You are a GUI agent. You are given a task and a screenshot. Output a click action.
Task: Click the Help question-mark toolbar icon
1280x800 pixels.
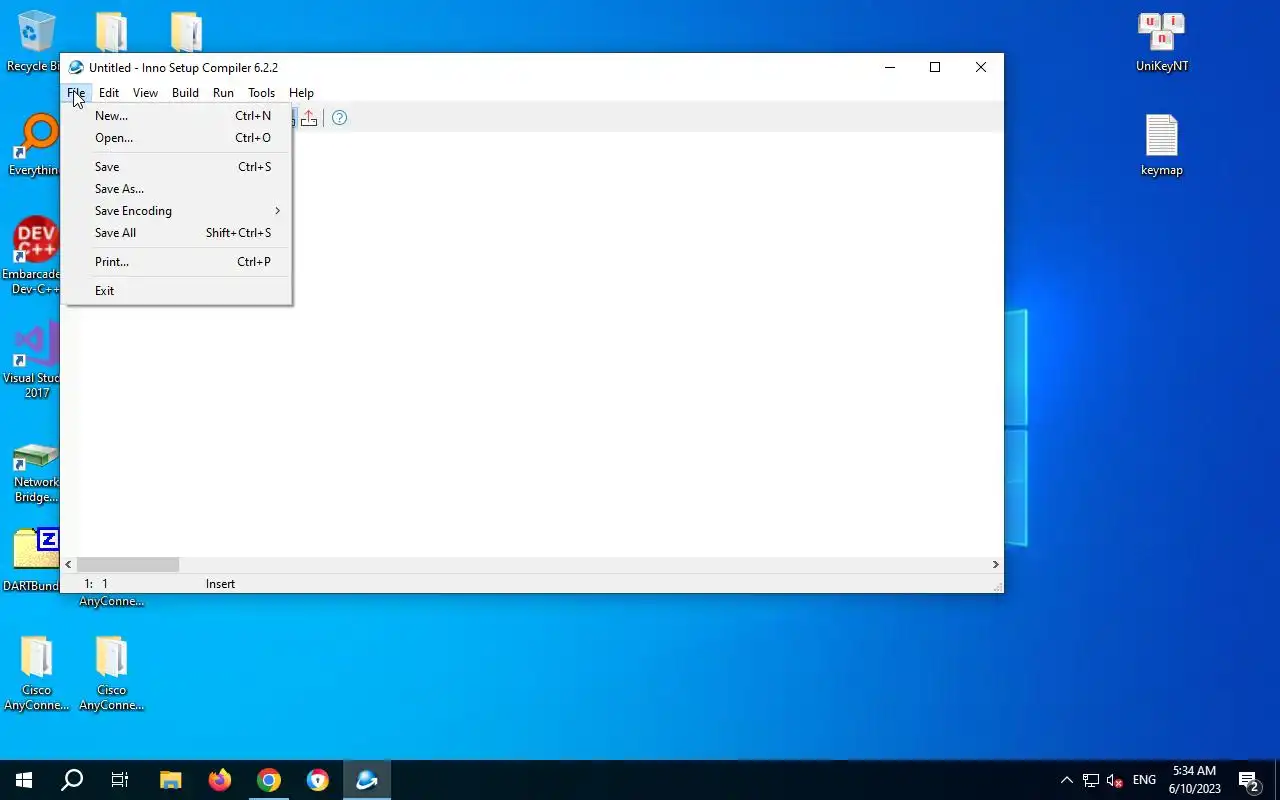click(339, 118)
